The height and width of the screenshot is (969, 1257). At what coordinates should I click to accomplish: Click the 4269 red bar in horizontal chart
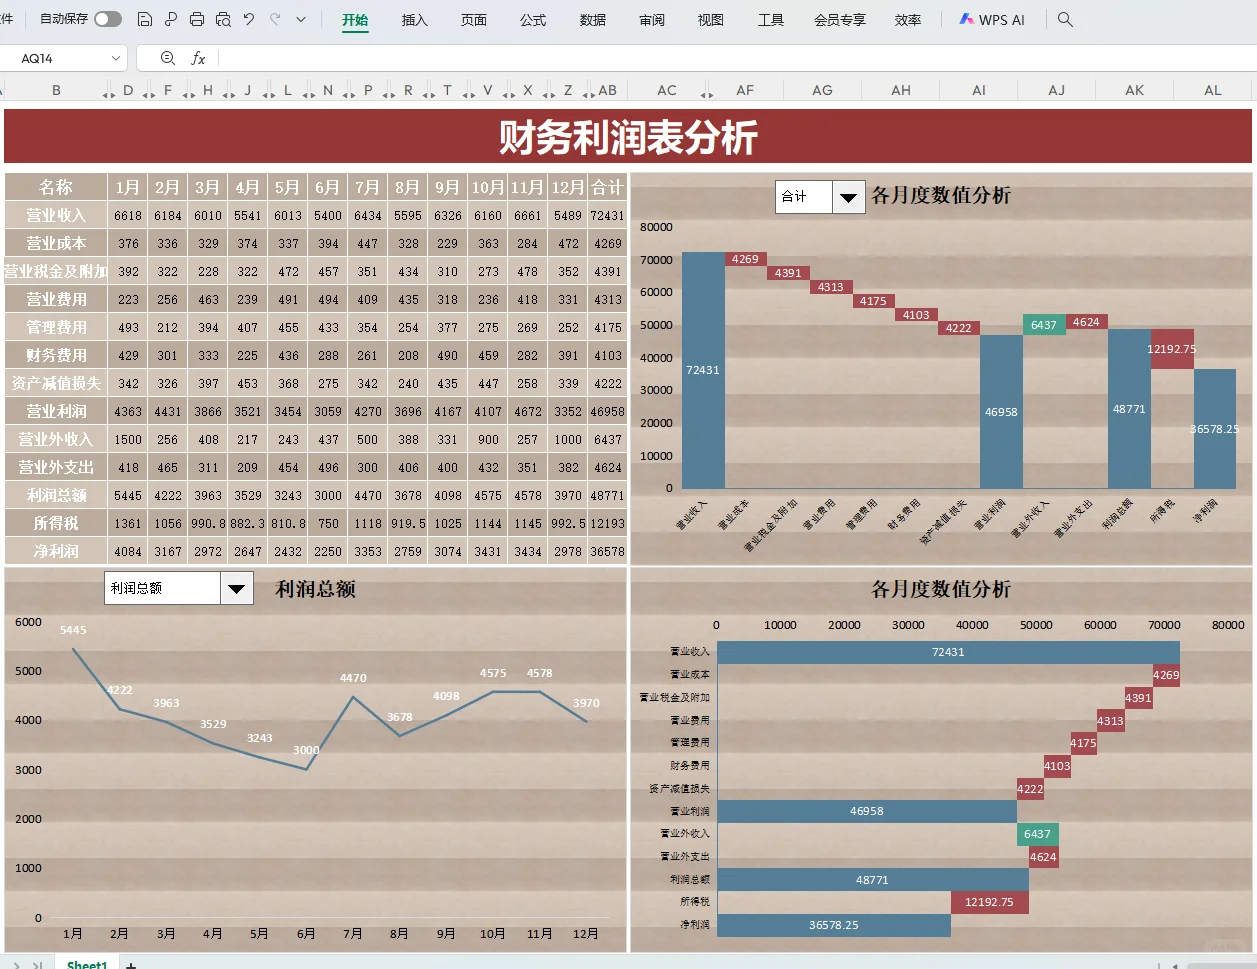tap(1166, 675)
